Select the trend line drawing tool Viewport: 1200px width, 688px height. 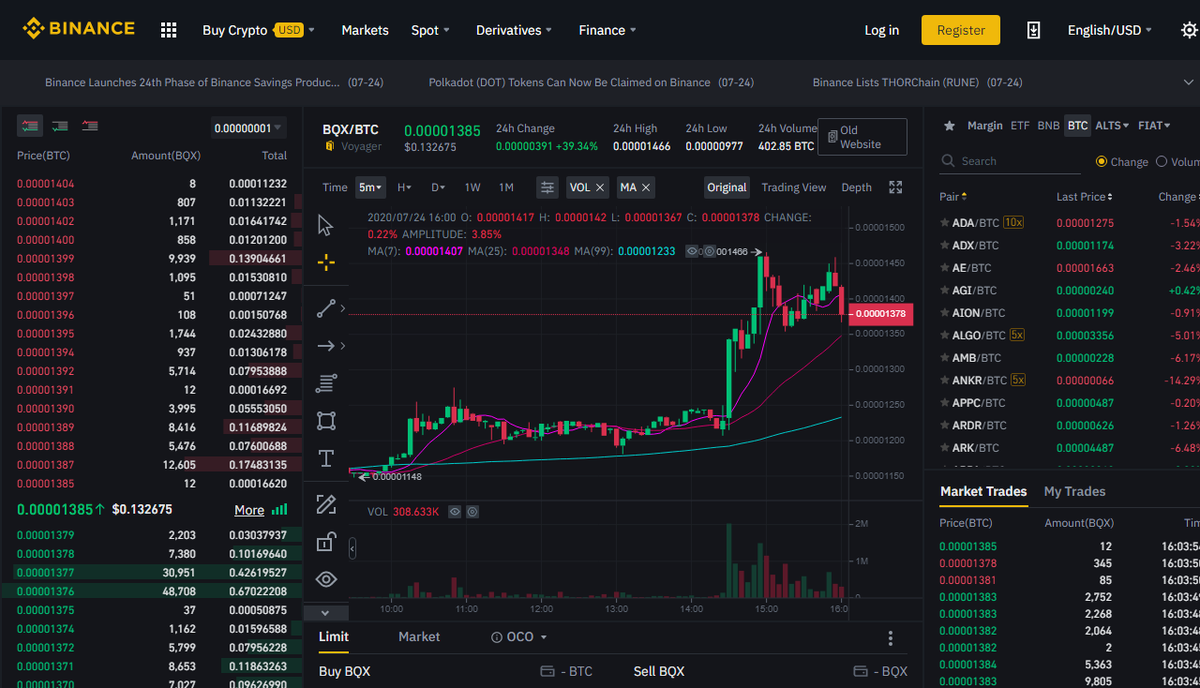[326, 308]
